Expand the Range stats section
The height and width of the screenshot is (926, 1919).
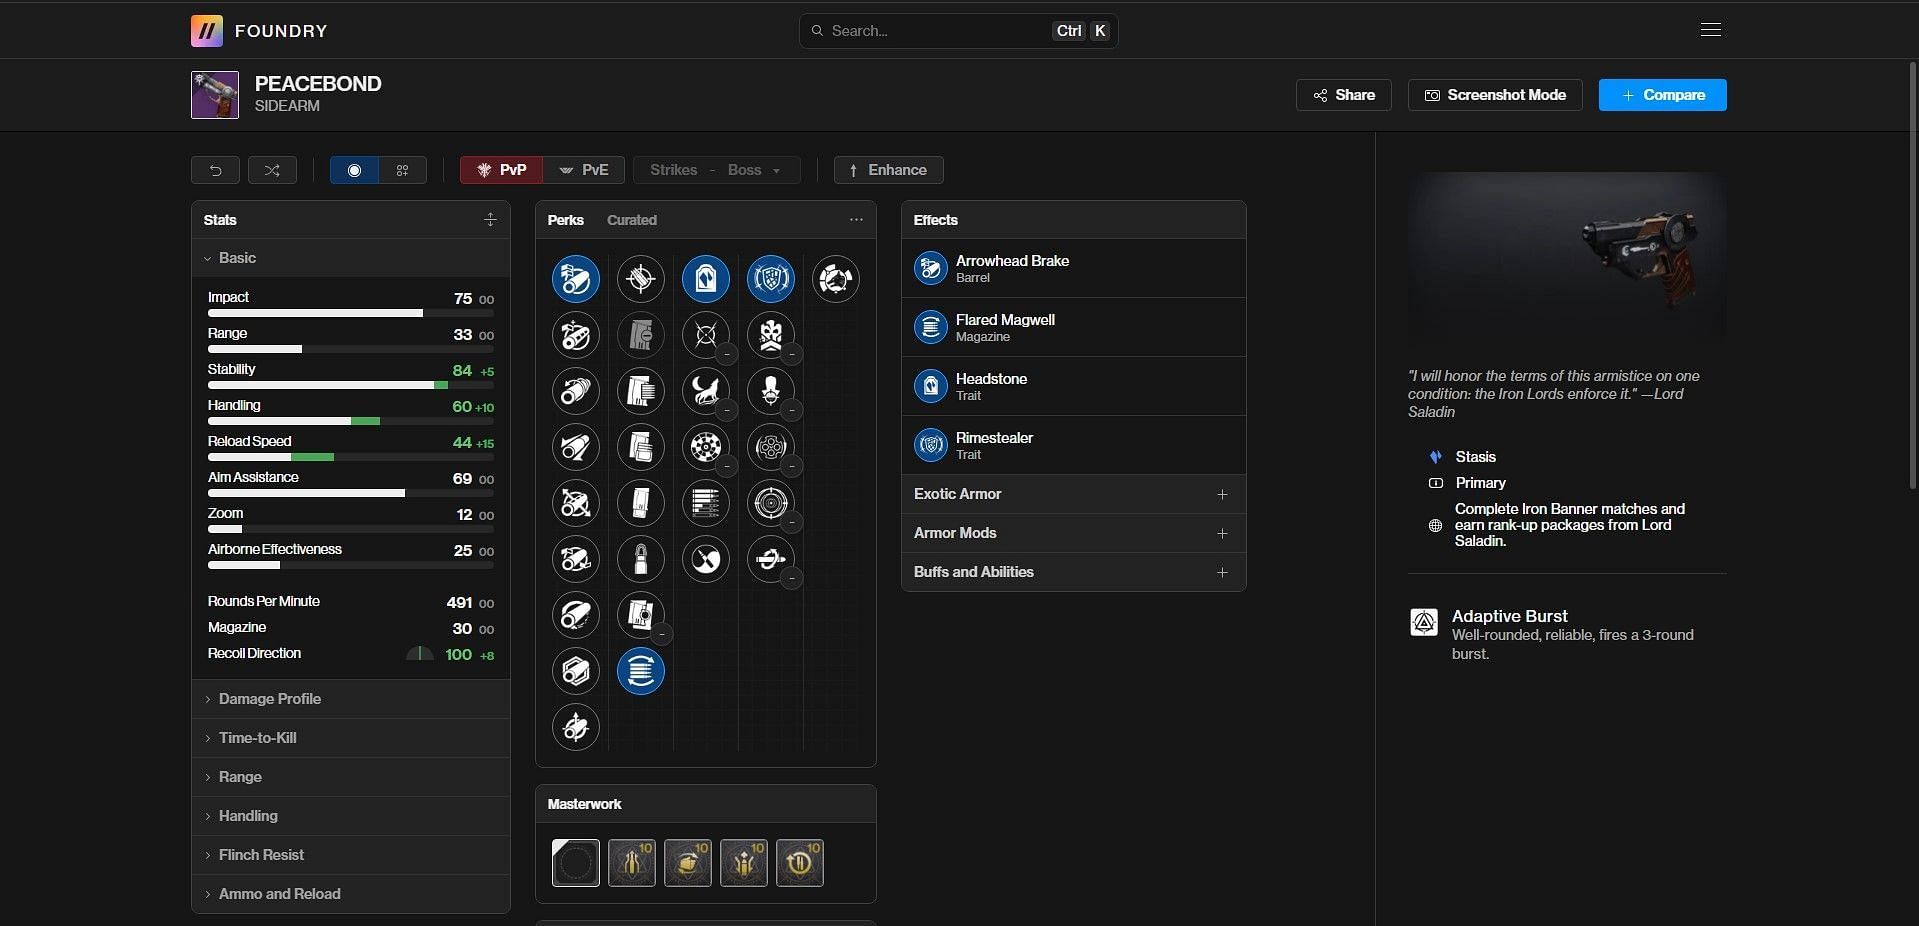click(x=351, y=777)
